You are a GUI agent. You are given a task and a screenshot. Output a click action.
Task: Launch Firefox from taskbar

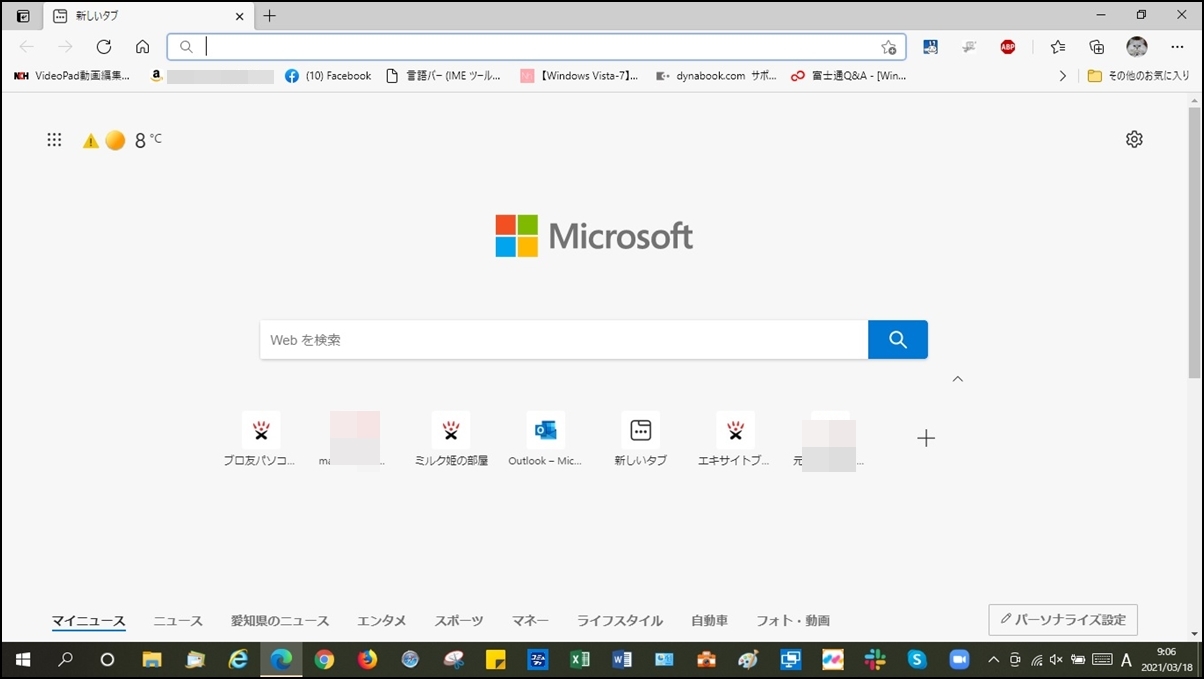click(x=367, y=660)
